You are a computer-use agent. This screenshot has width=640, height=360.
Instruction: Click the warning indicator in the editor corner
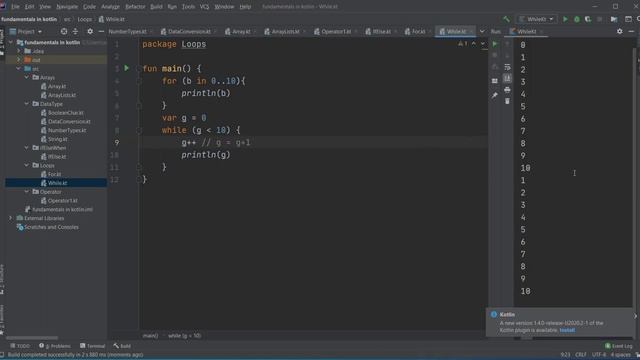463,44
